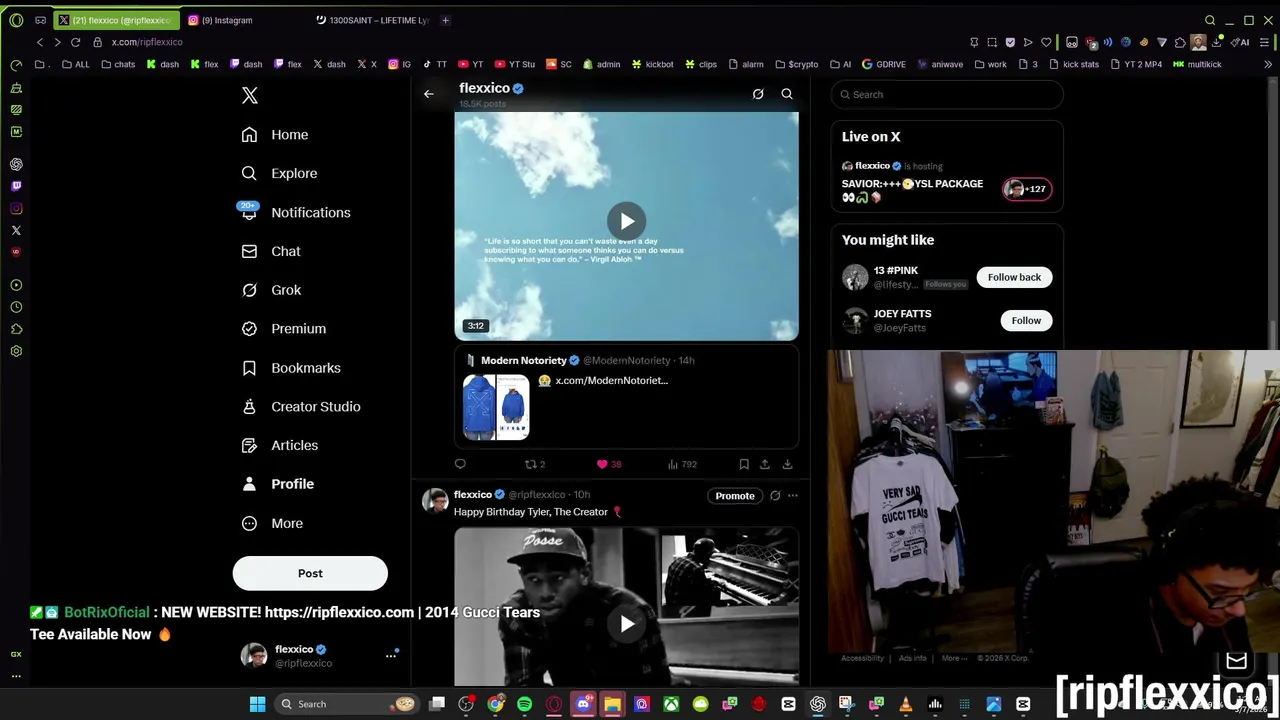Open the browser downloads icon
The height and width of the screenshot is (720, 1280).
(x=1218, y=42)
